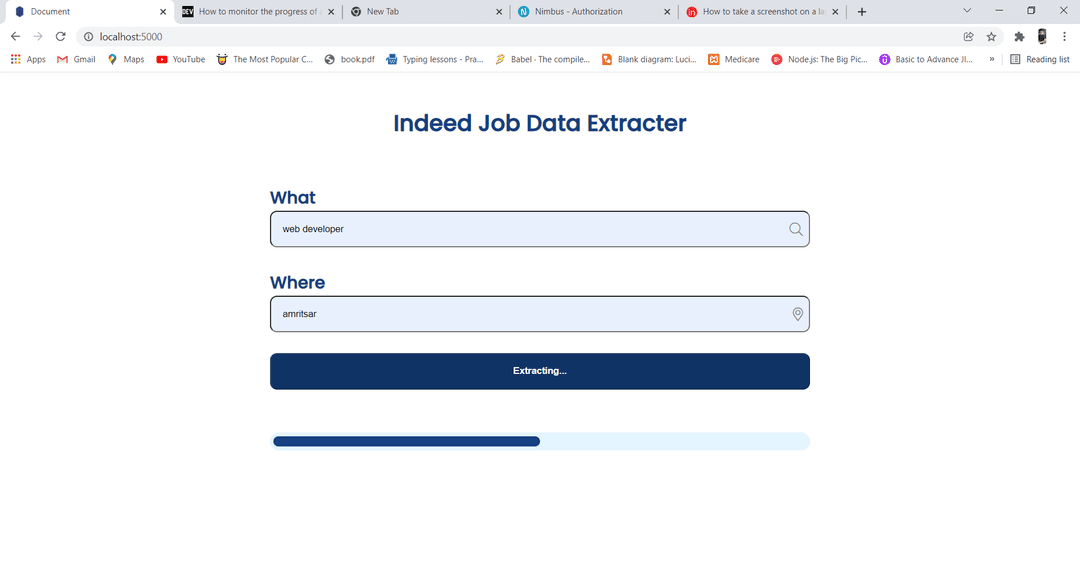Viewport: 1080px width, 579px height.
Task: Click the share icon in the address bar
Action: 967,36
